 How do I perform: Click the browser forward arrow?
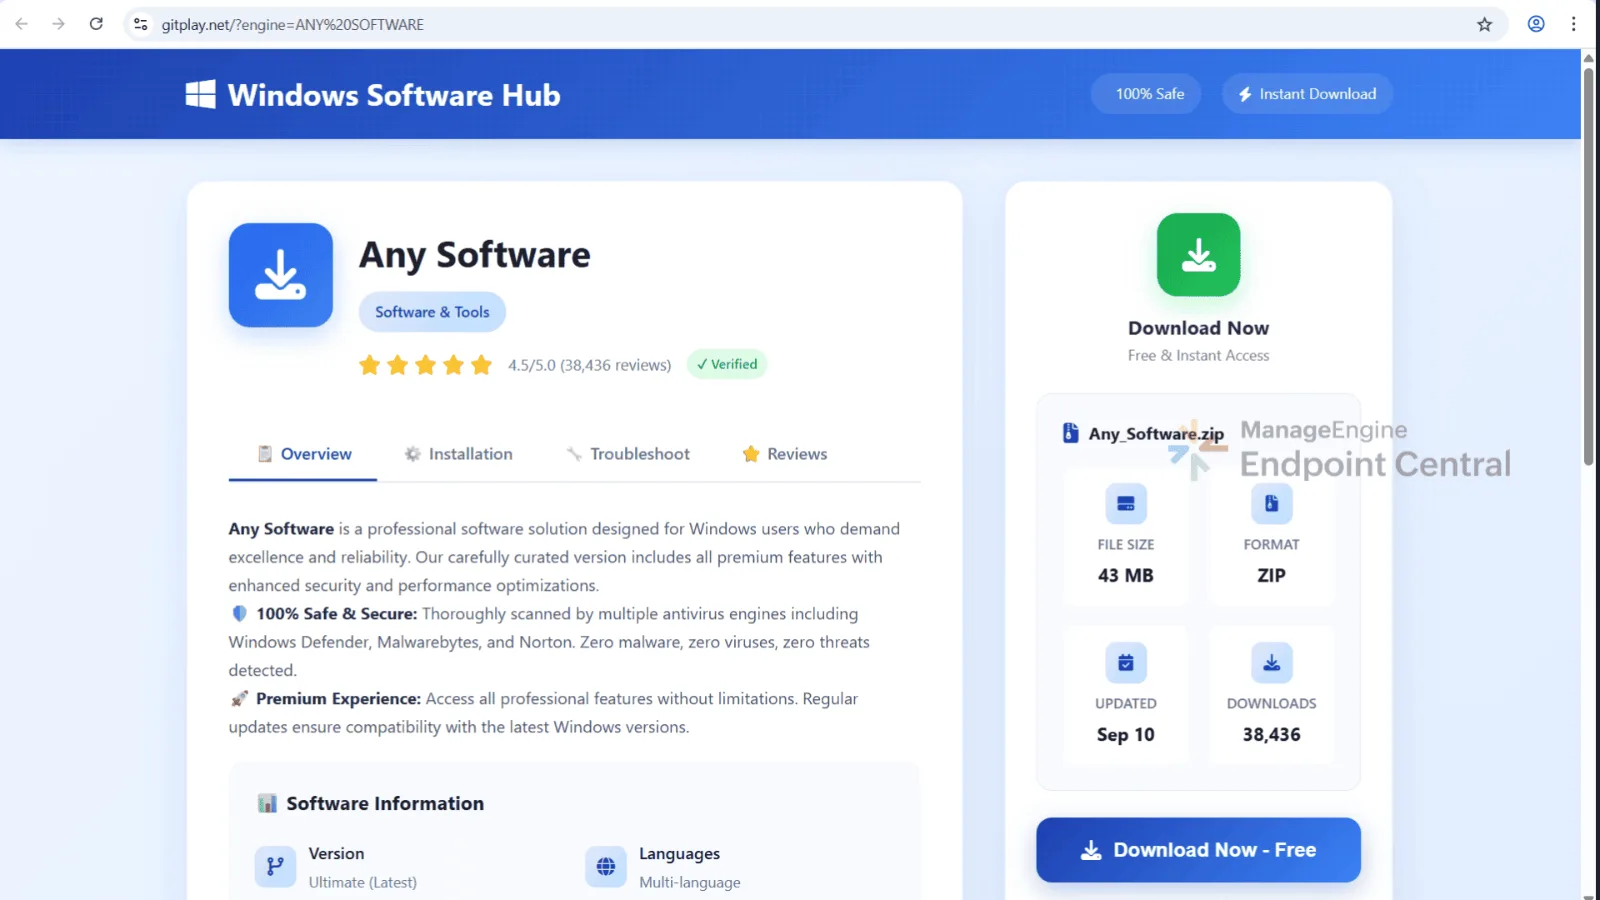point(58,24)
